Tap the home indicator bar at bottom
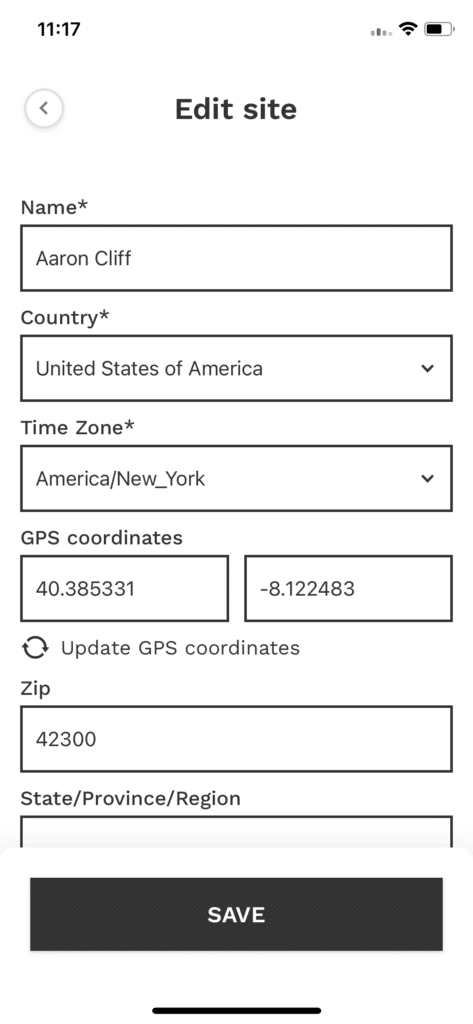This screenshot has height=1024, width=473. coord(236,1010)
